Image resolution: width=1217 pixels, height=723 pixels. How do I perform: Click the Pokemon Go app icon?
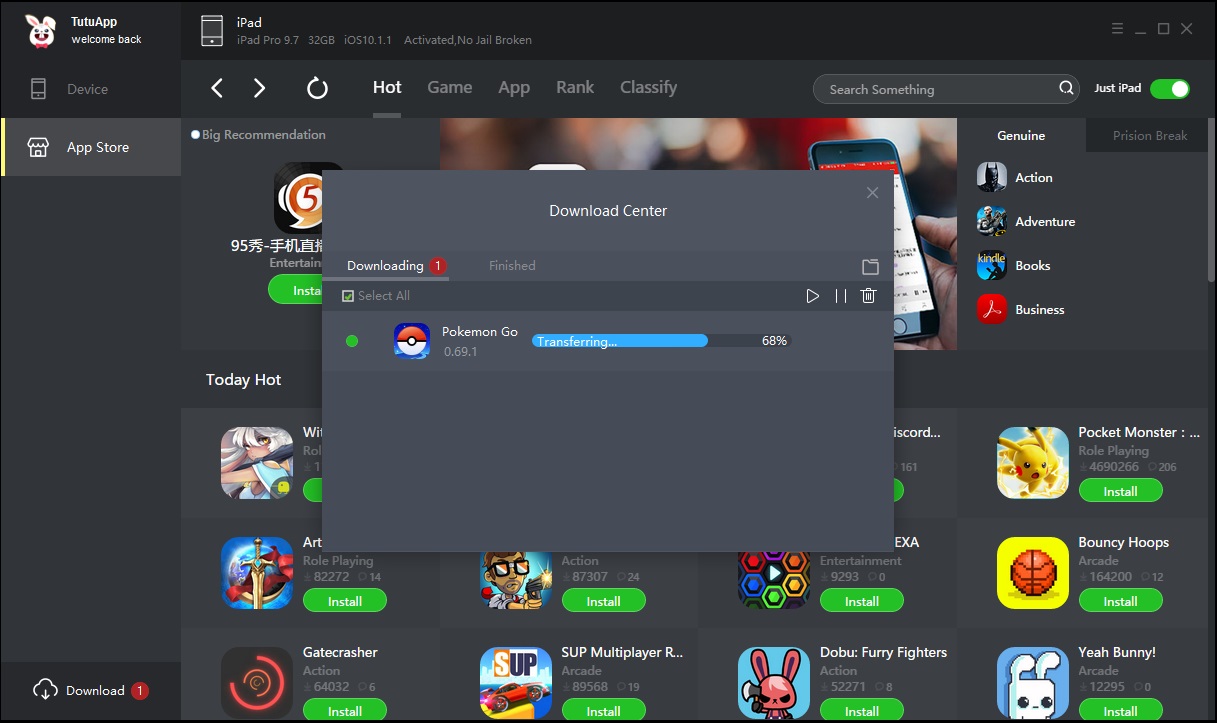pyautogui.click(x=412, y=341)
